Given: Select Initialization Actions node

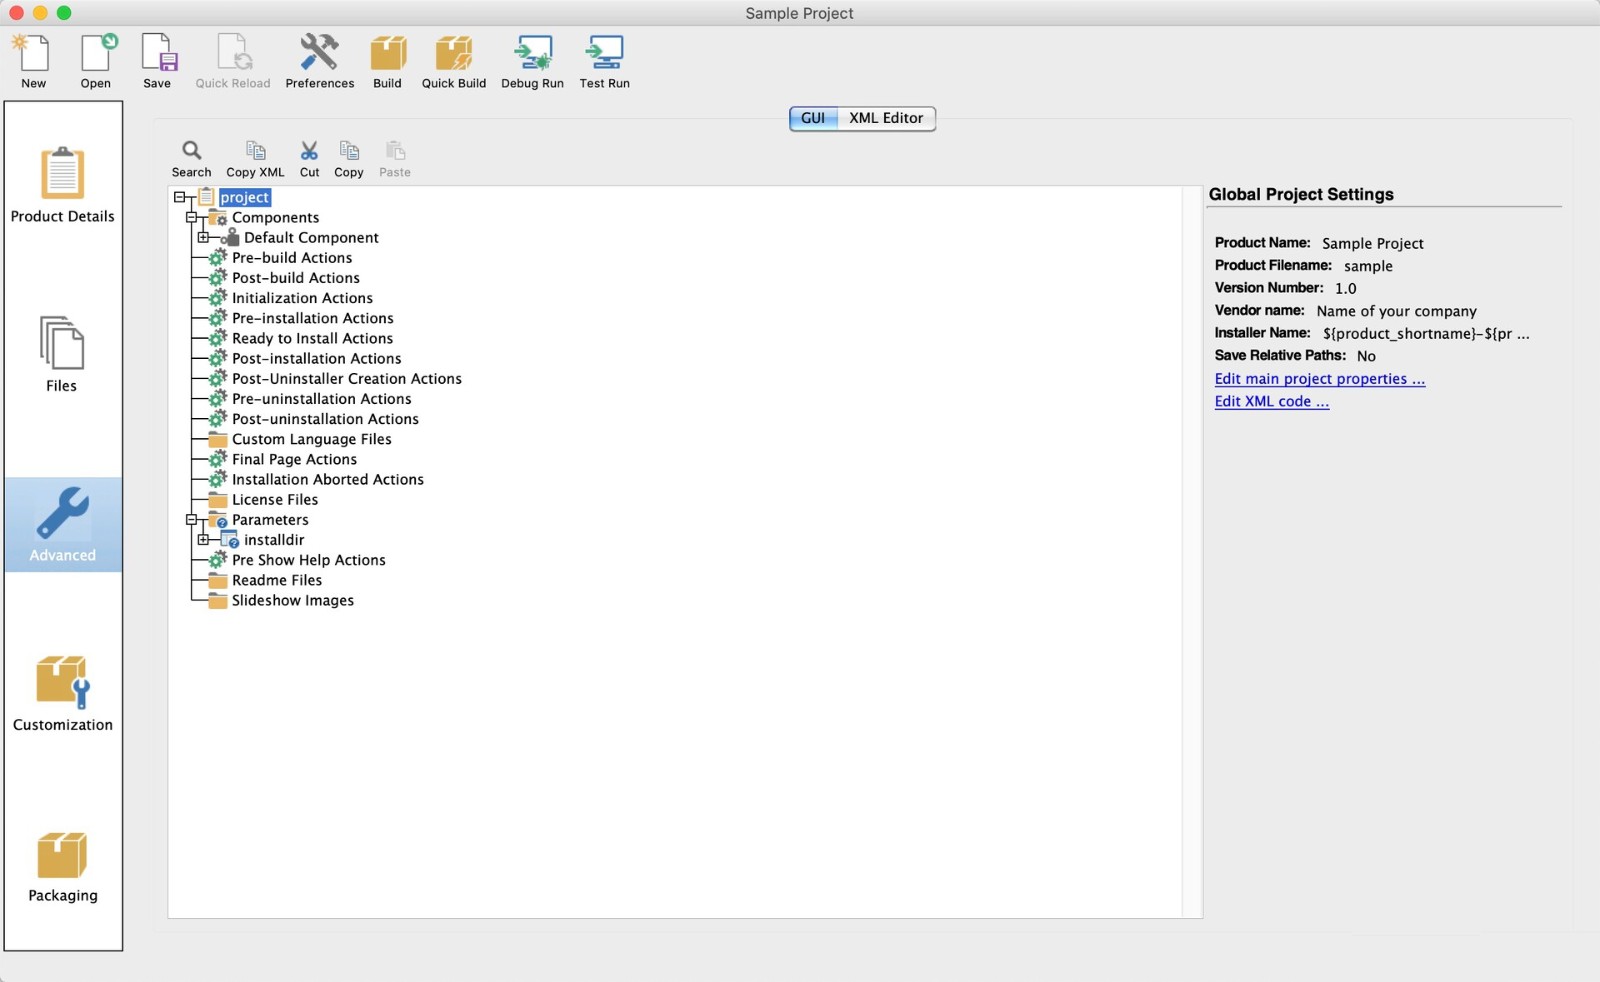Looking at the screenshot, I should (302, 298).
